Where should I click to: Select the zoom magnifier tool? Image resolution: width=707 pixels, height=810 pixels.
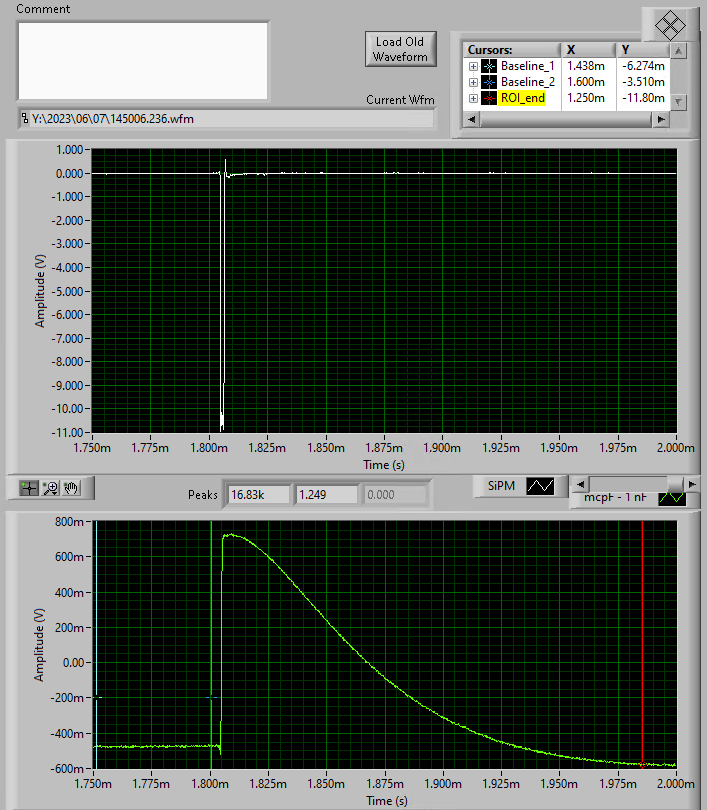pos(50,488)
